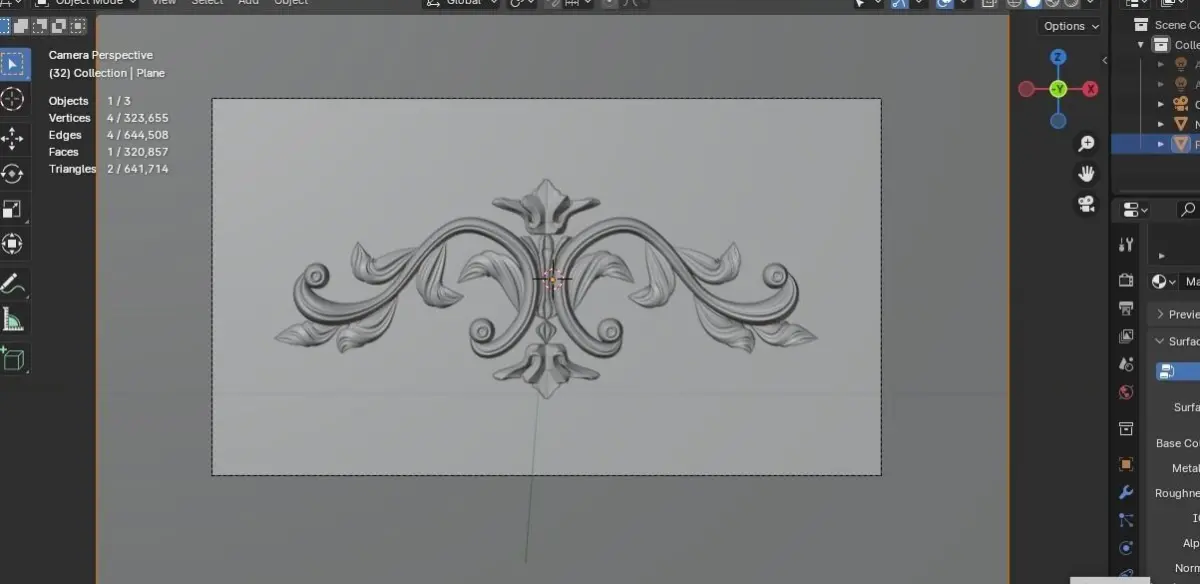Open the Output properties tab
The width and height of the screenshot is (1200, 584).
click(x=1126, y=308)
